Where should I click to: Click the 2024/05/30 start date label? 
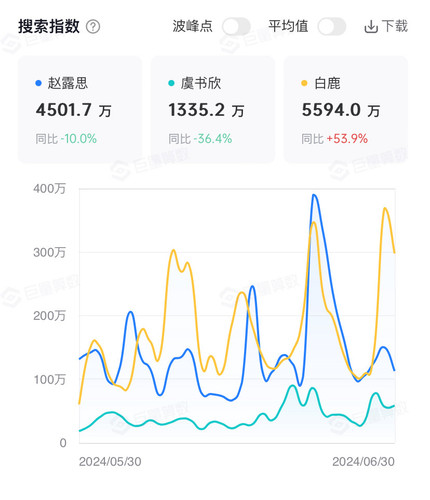[110, 462]
